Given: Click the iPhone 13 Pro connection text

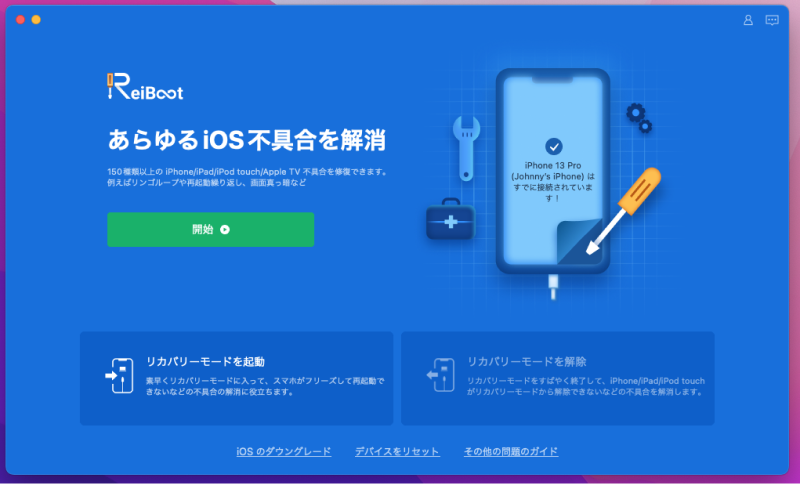Looking at the screenshot, I should coord(553,182).
